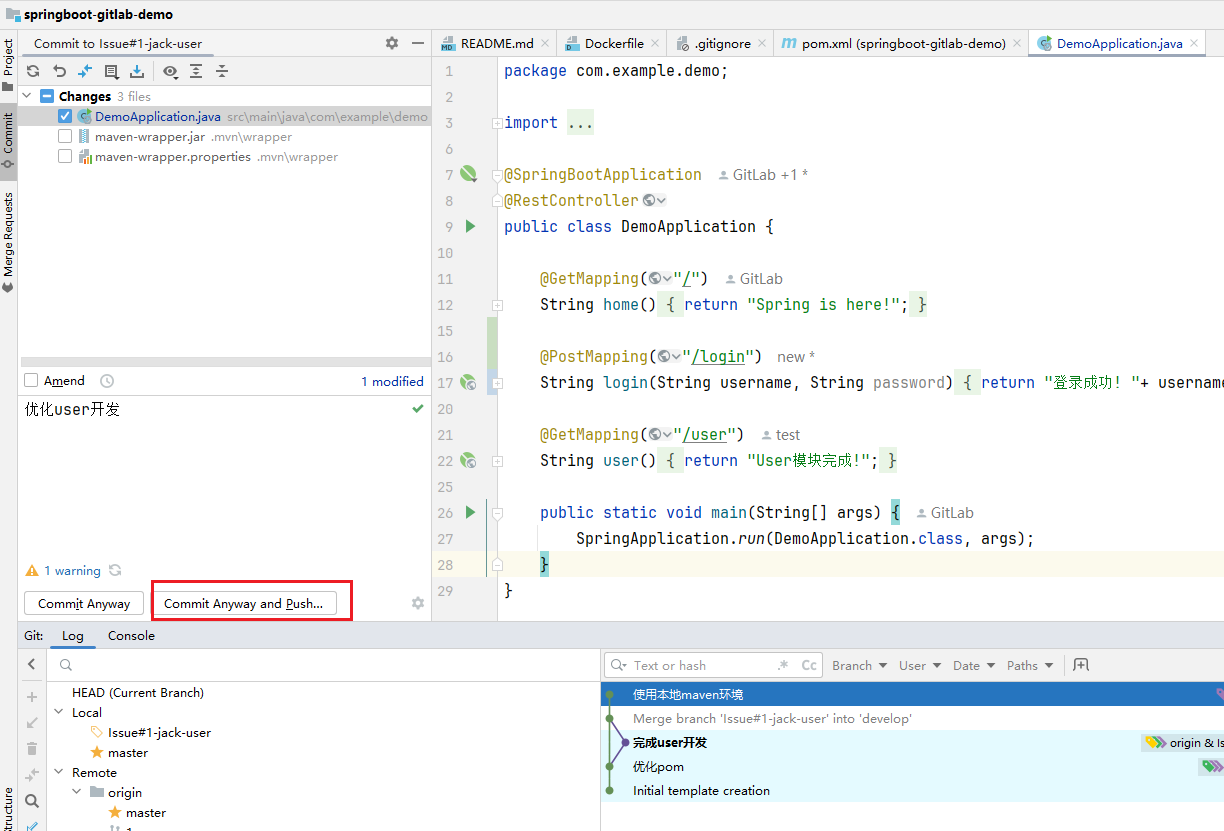The image size is (1224, 831).
Task: Expand folded home() method on line 12
Action: tap(497, 304)
